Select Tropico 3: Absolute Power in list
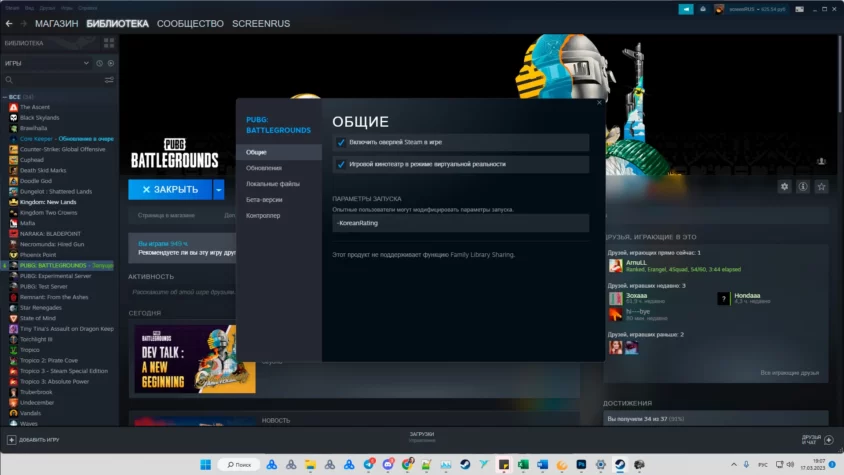 click(54, 382)
